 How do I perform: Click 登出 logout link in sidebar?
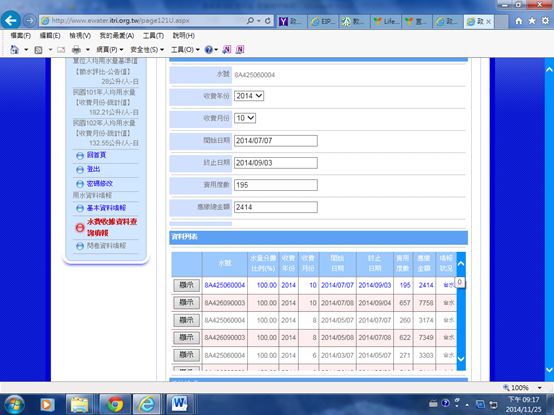(94, 169)
